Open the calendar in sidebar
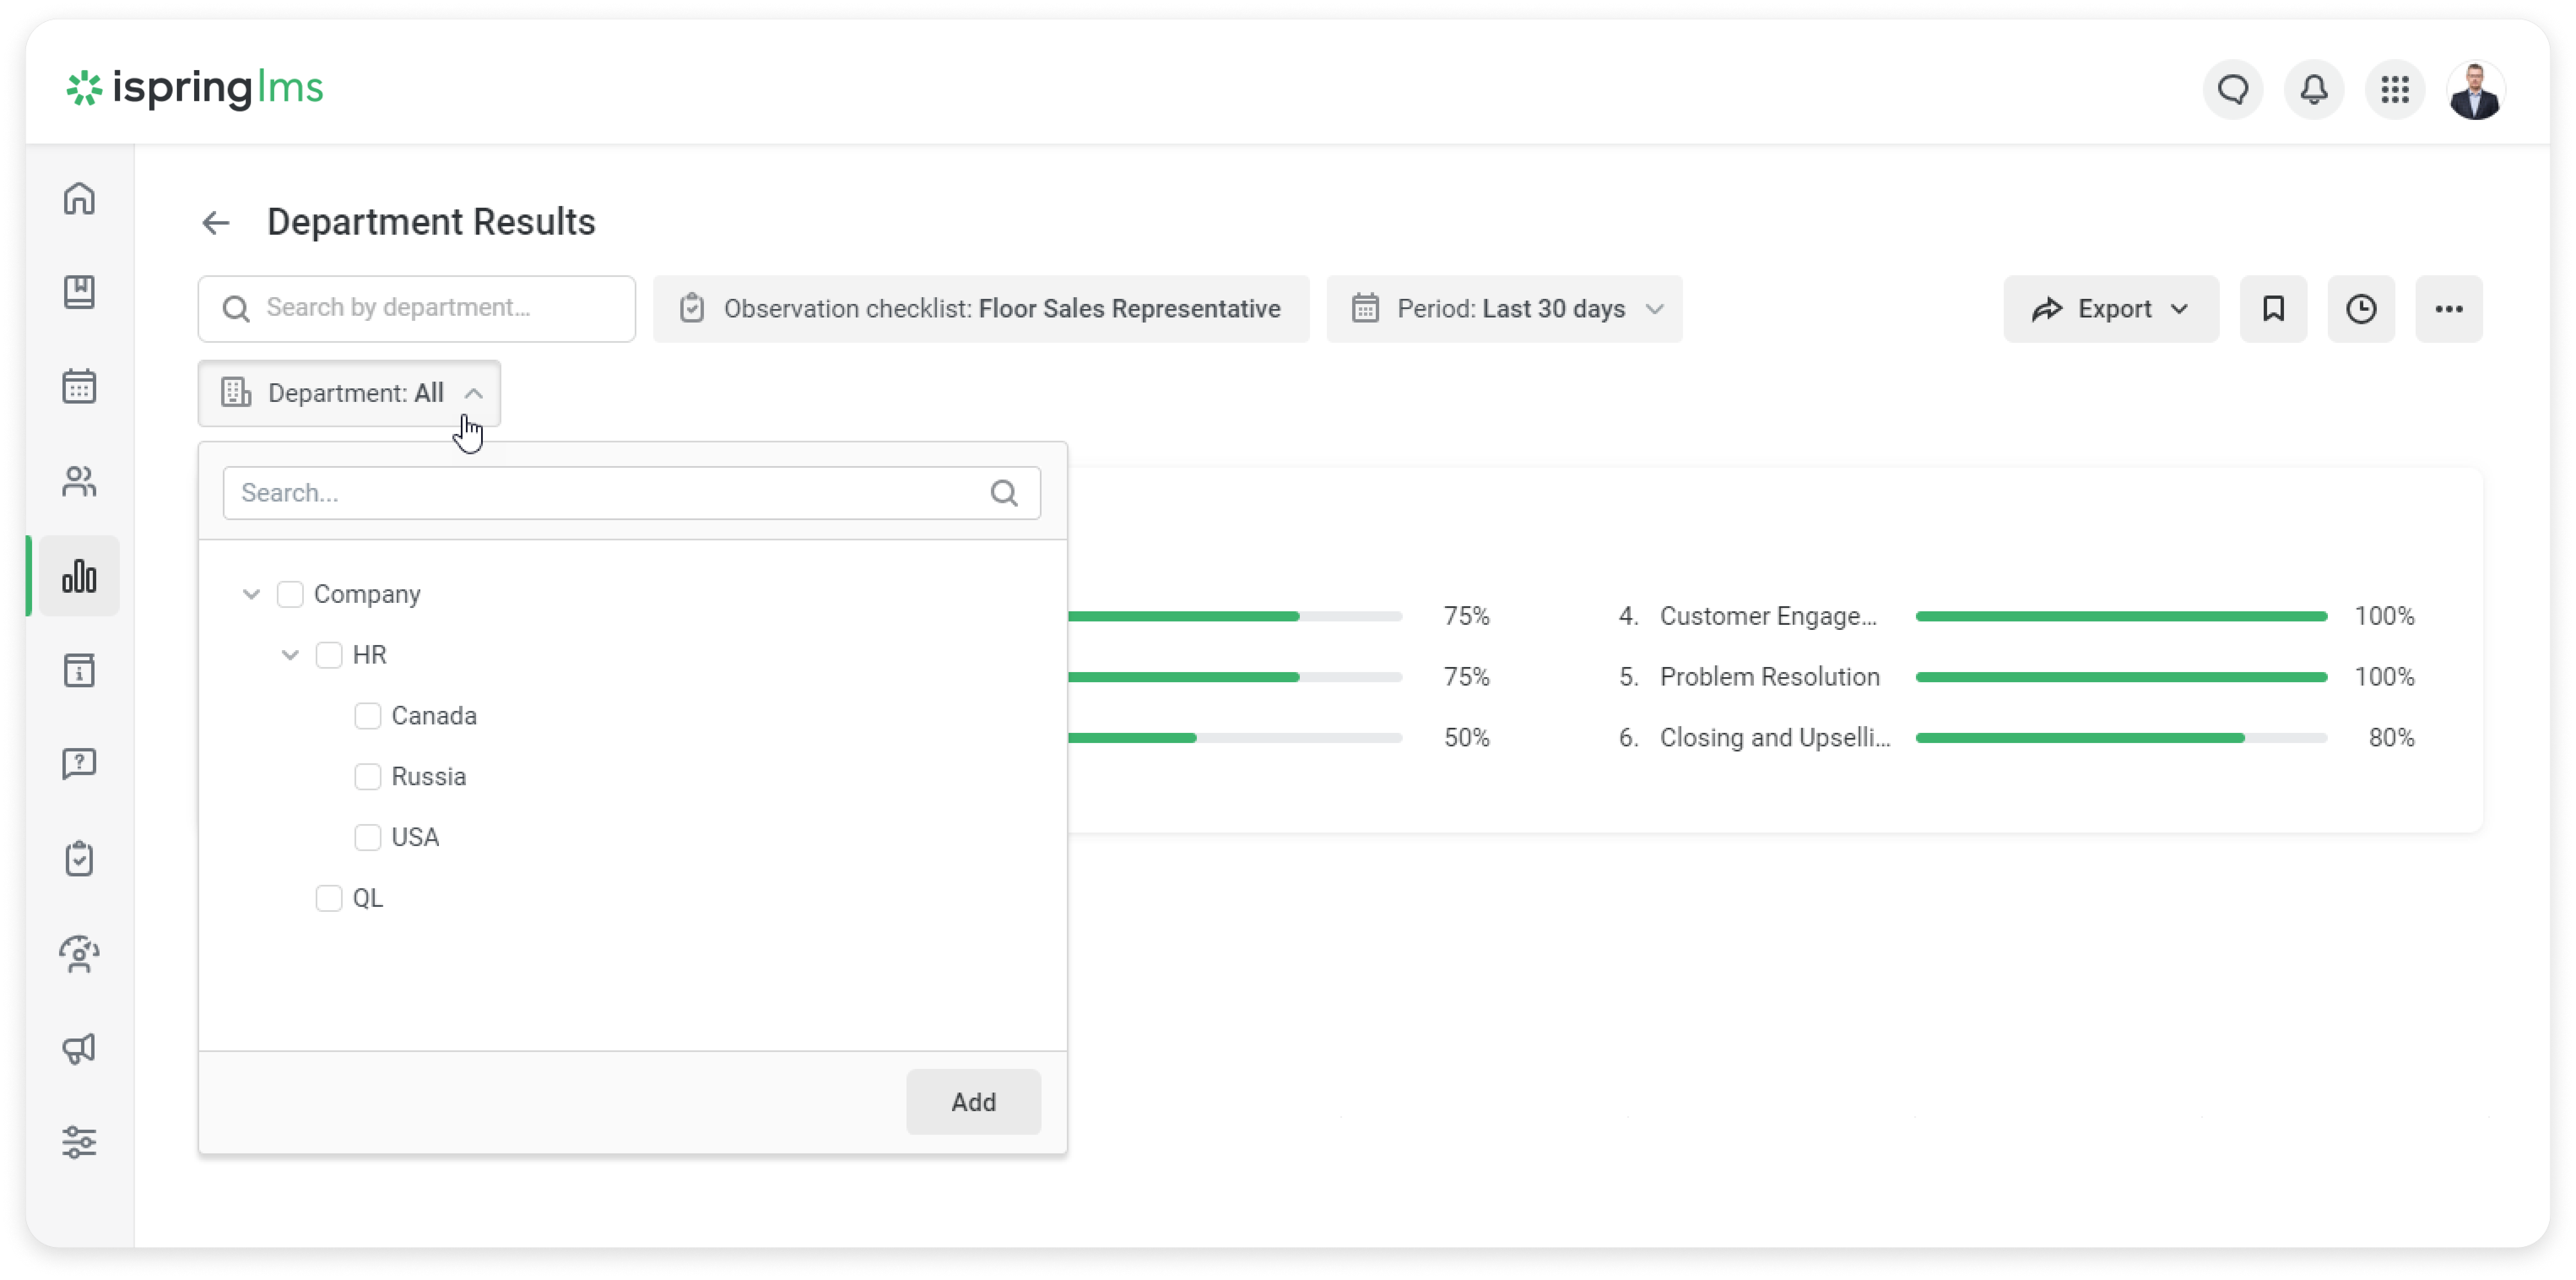 coord(79,386)
